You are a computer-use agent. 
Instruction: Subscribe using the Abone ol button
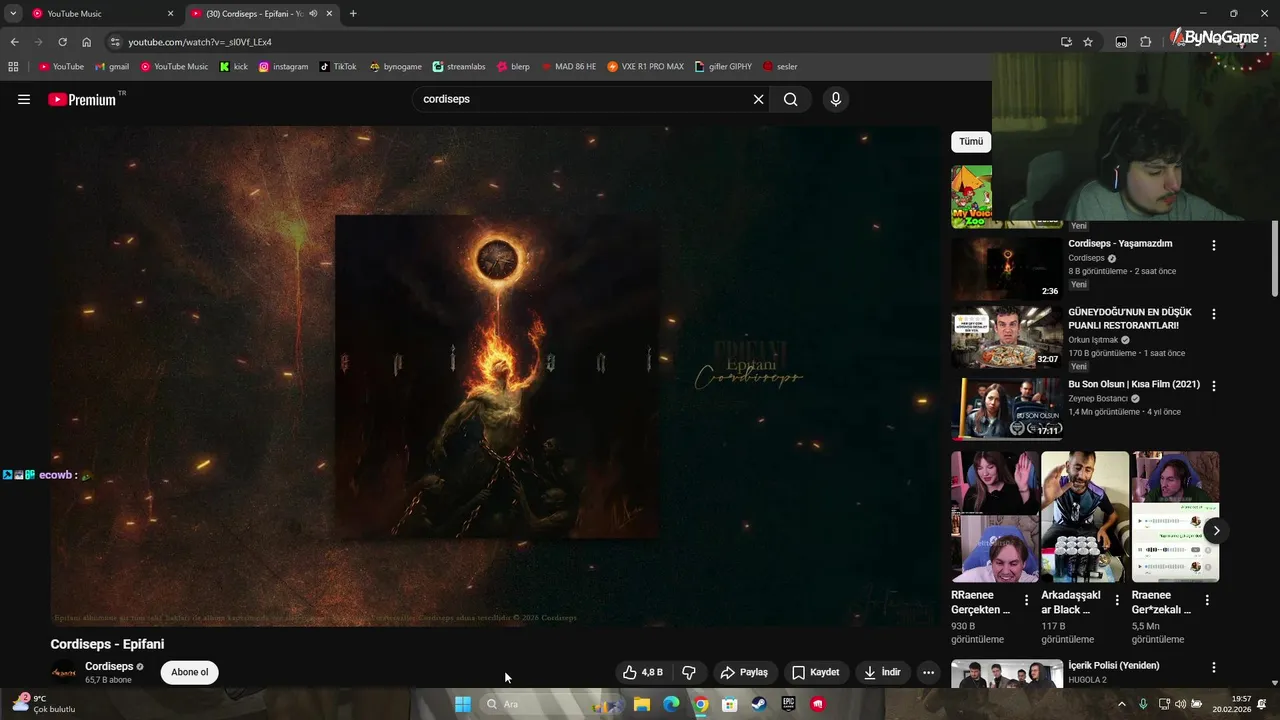[190, 672]
